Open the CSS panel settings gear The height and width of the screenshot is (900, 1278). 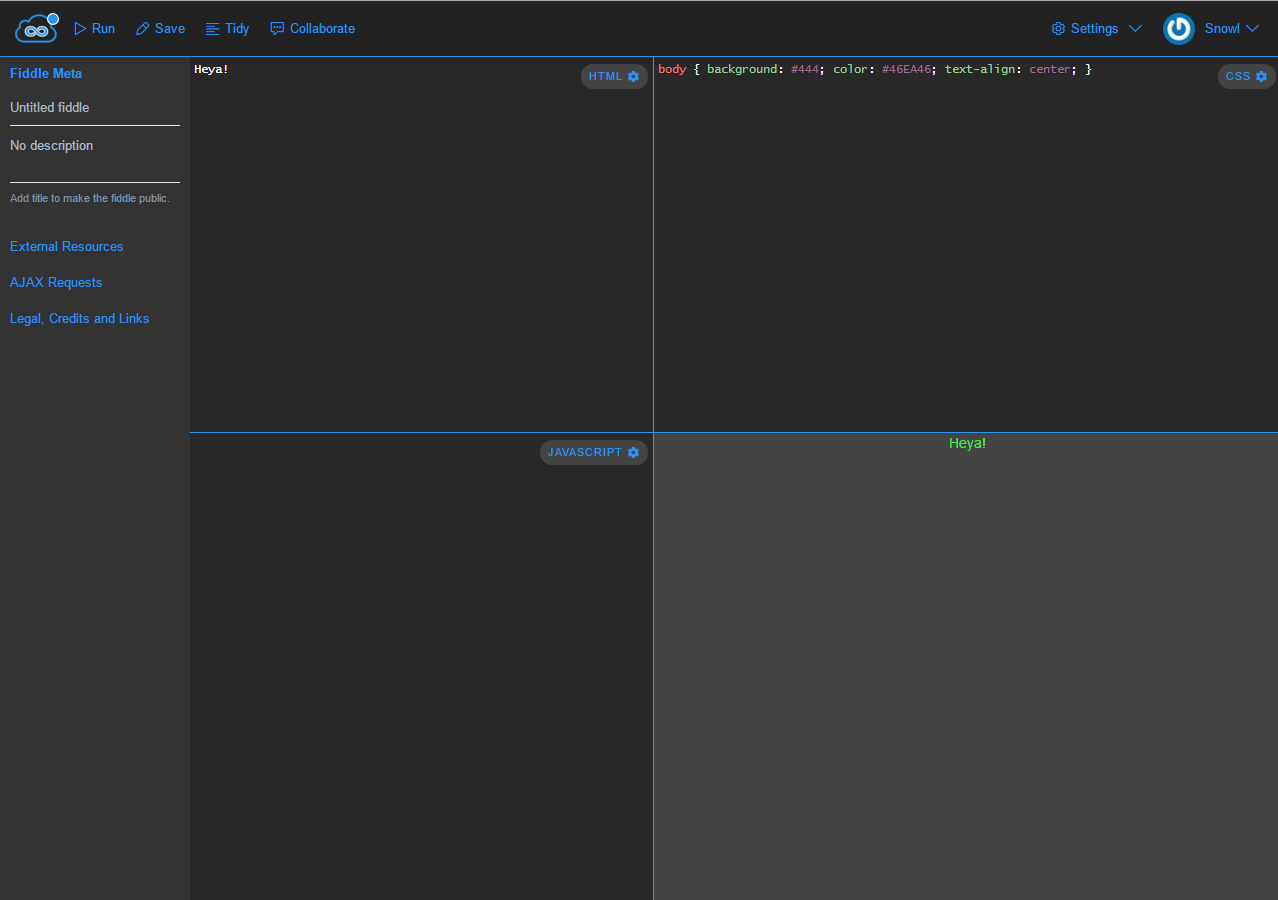(1261, 76)
